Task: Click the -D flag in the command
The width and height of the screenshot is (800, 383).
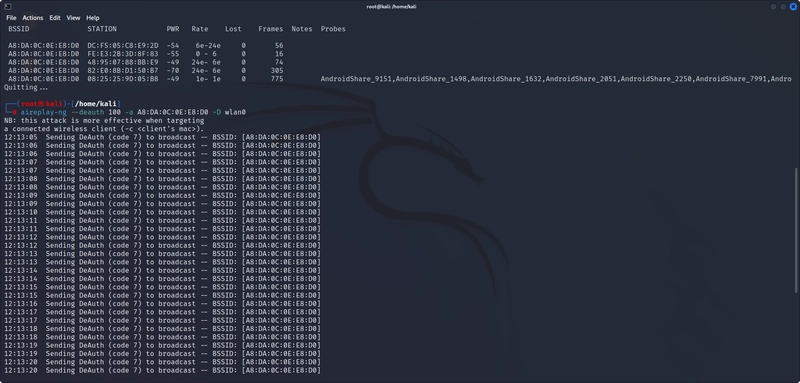Action: click(x=216, y=112)
